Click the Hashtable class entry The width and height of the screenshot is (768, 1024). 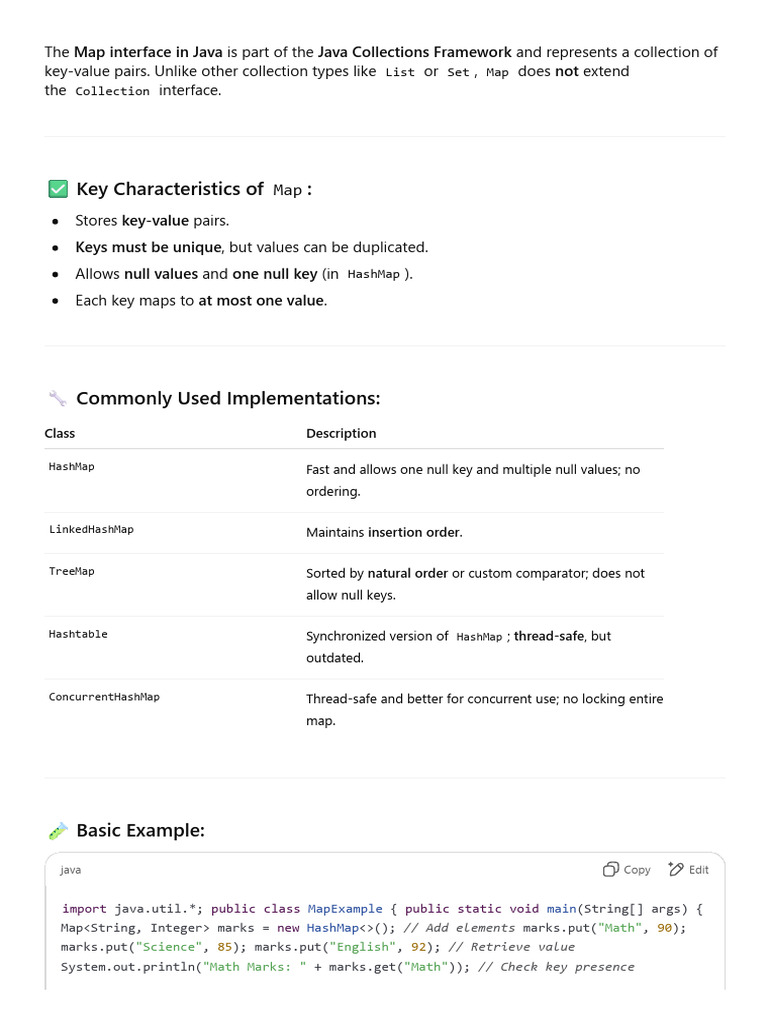pos(78,635)
